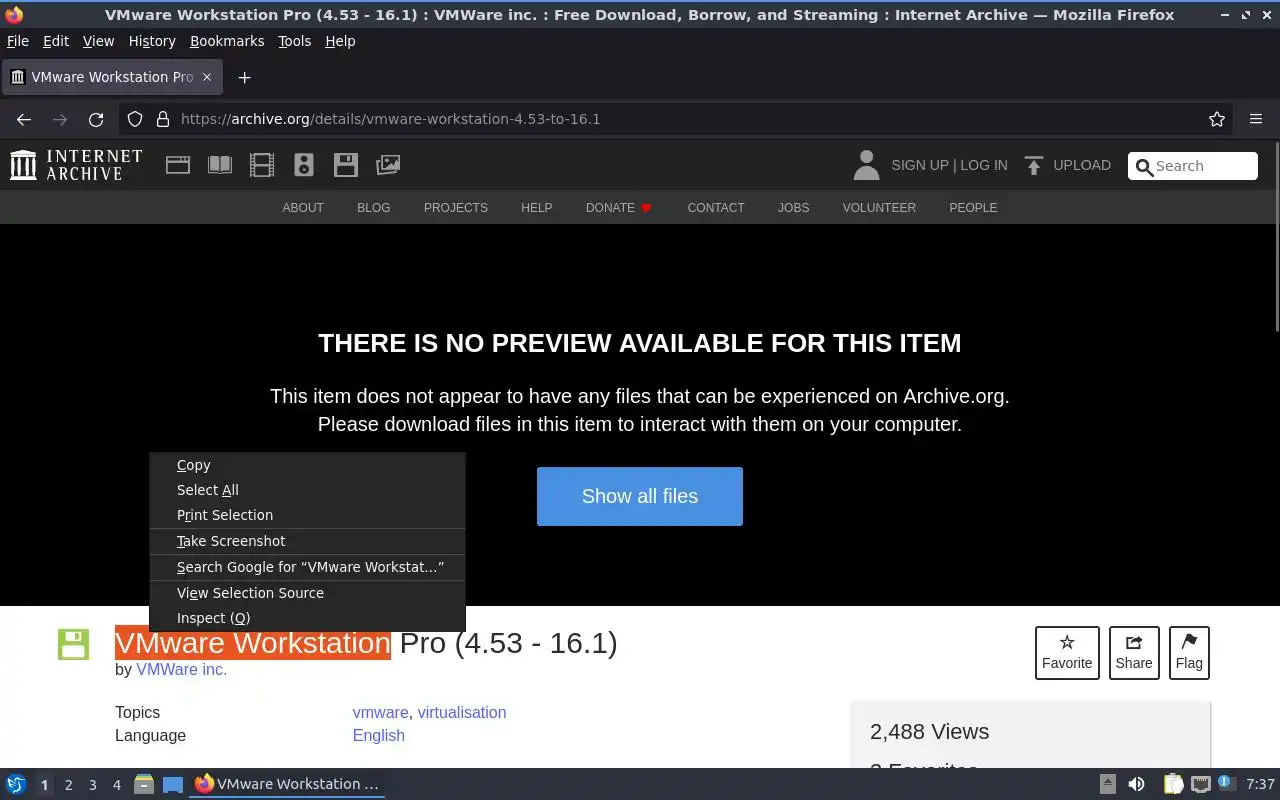
Task: Open the Firefox hamburger application menu
Action: point(1256,119)
